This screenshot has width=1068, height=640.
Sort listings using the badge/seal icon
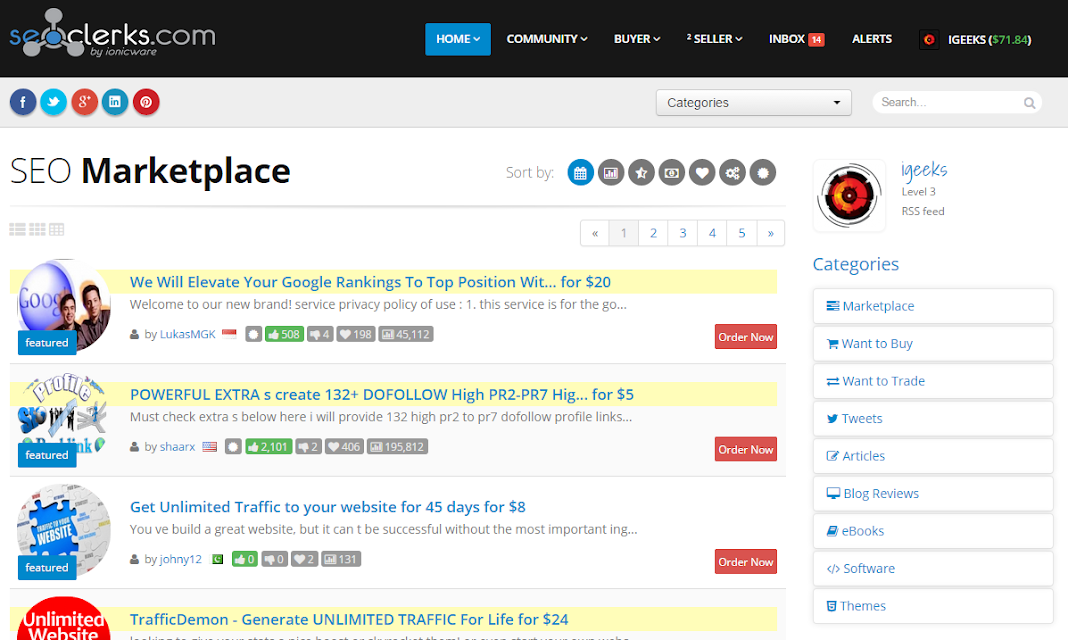(x=763, y=173)
